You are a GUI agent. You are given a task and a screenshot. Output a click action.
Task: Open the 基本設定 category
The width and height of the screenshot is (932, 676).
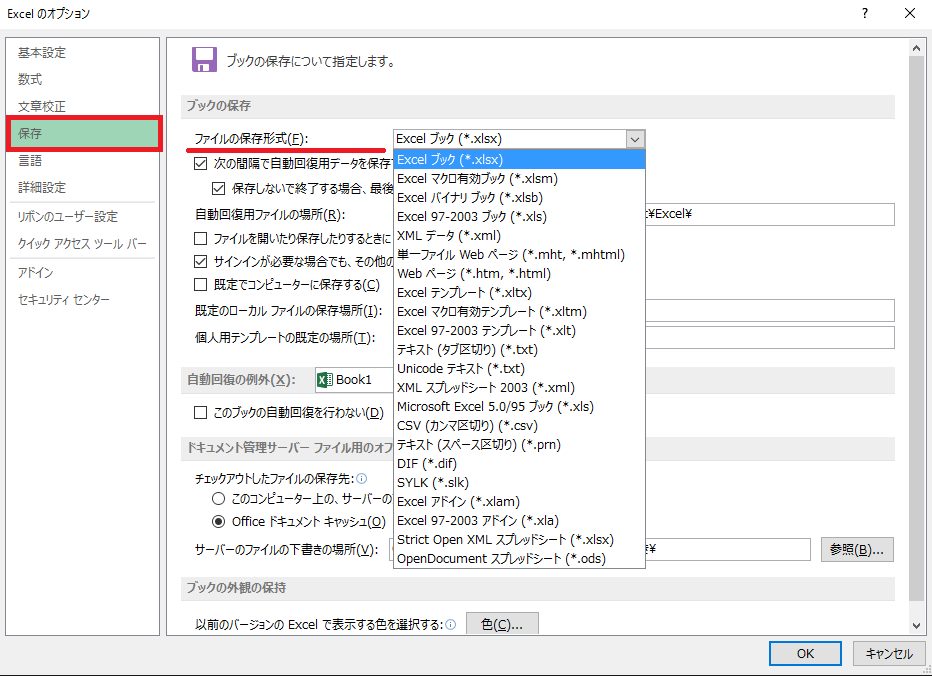(42, 52)
